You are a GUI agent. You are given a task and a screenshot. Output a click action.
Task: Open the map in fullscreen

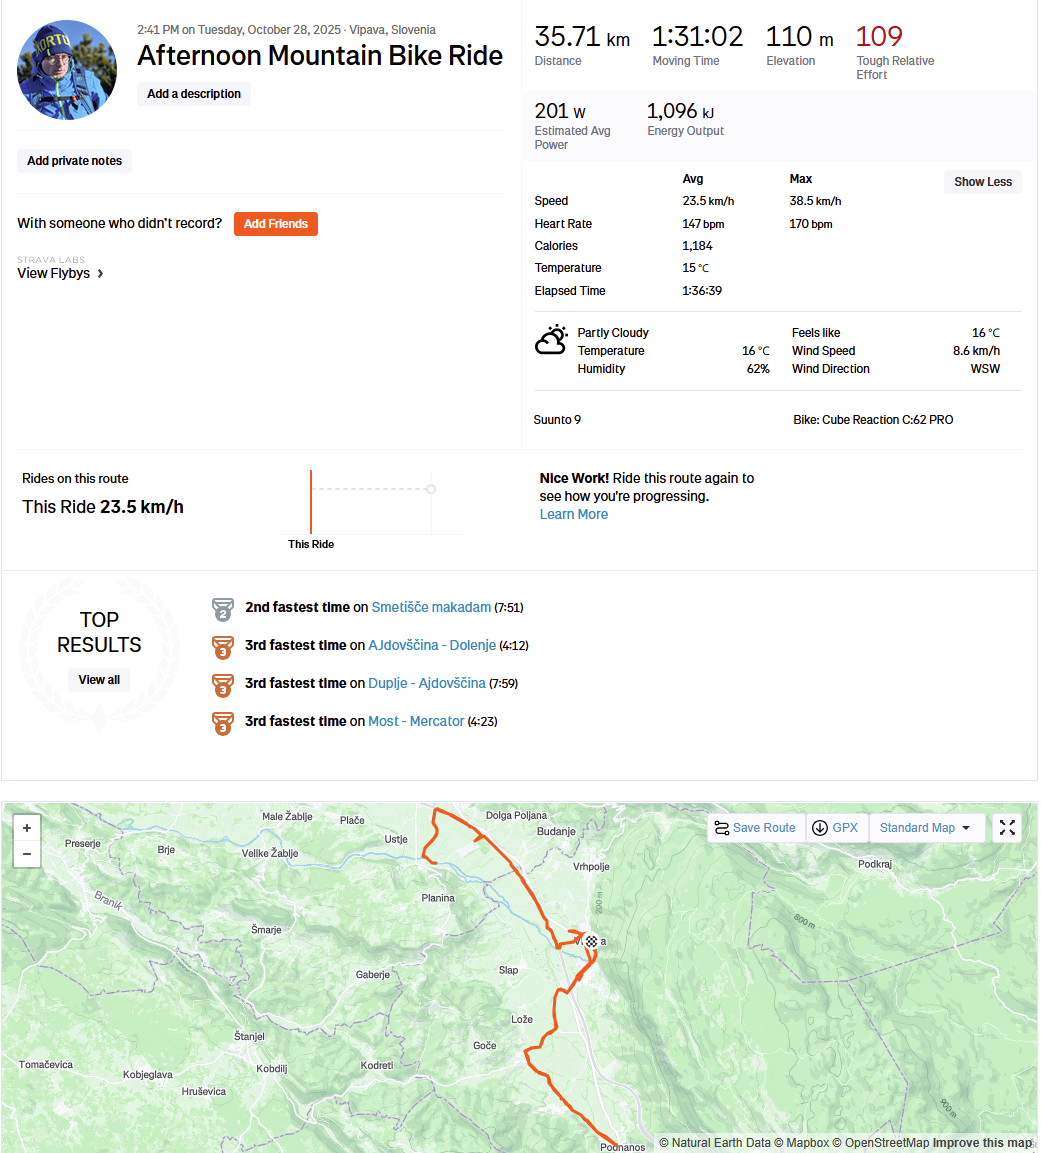[1007, 828]
